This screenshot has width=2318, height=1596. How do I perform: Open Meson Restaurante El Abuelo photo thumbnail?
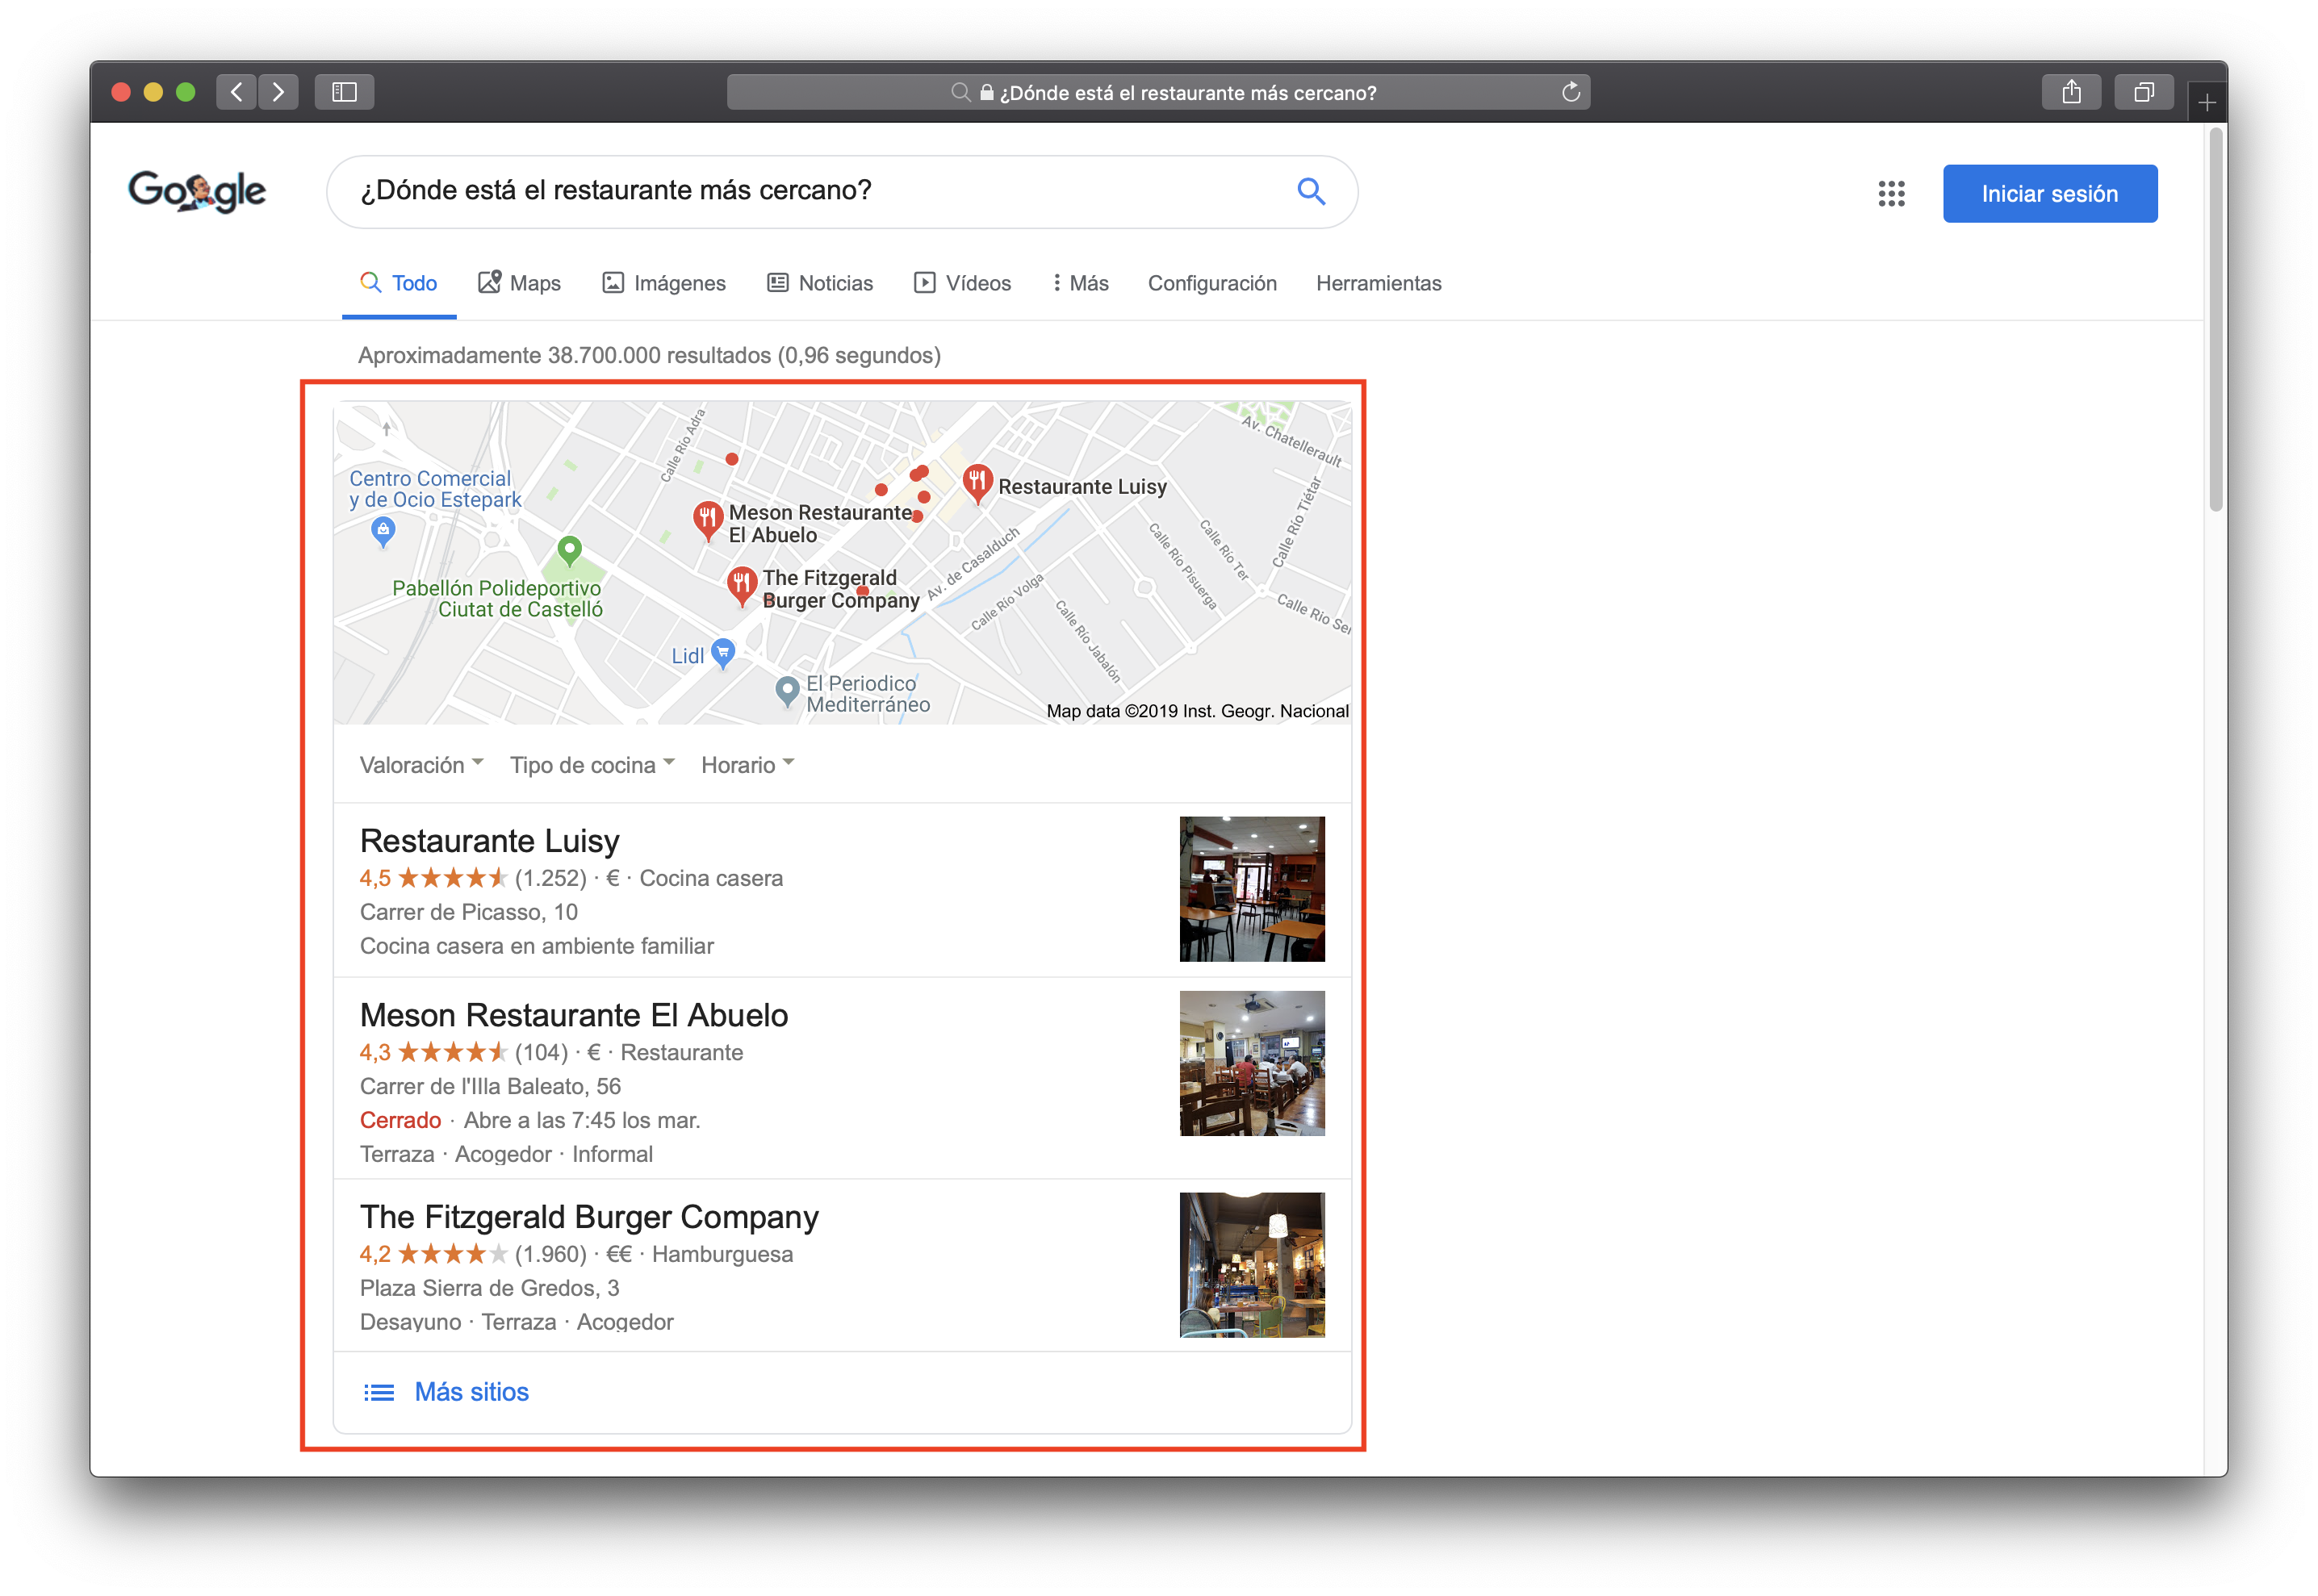point(1252,1063)
